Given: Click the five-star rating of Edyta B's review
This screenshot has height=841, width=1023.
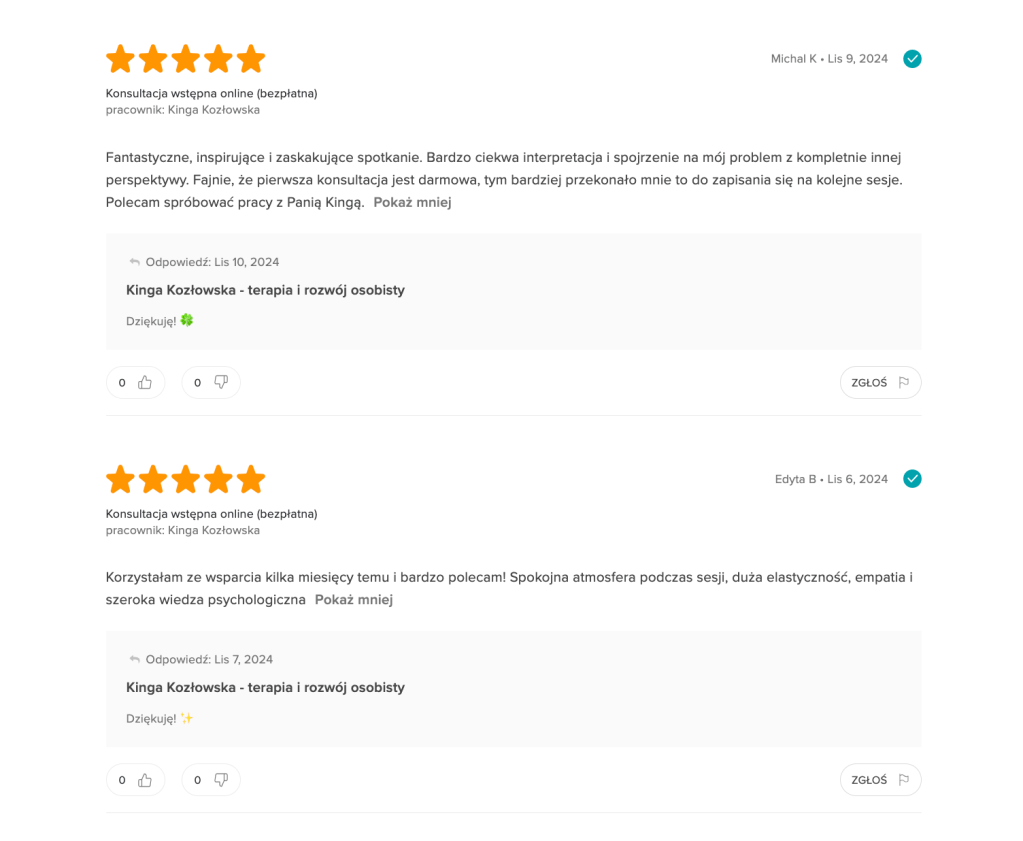Looking at the screenshot, I should click(x=185, y=479).
